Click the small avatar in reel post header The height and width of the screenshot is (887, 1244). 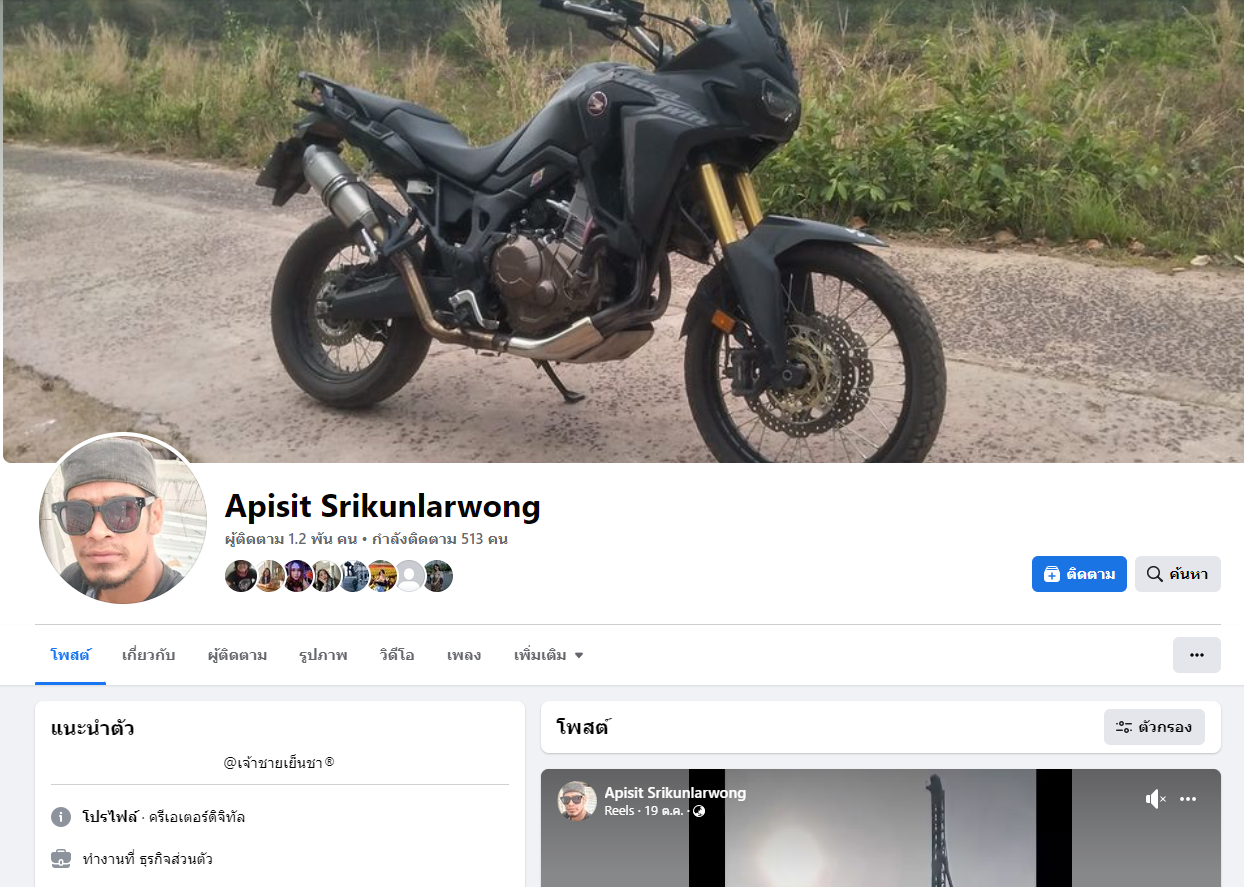click(577, 801)
